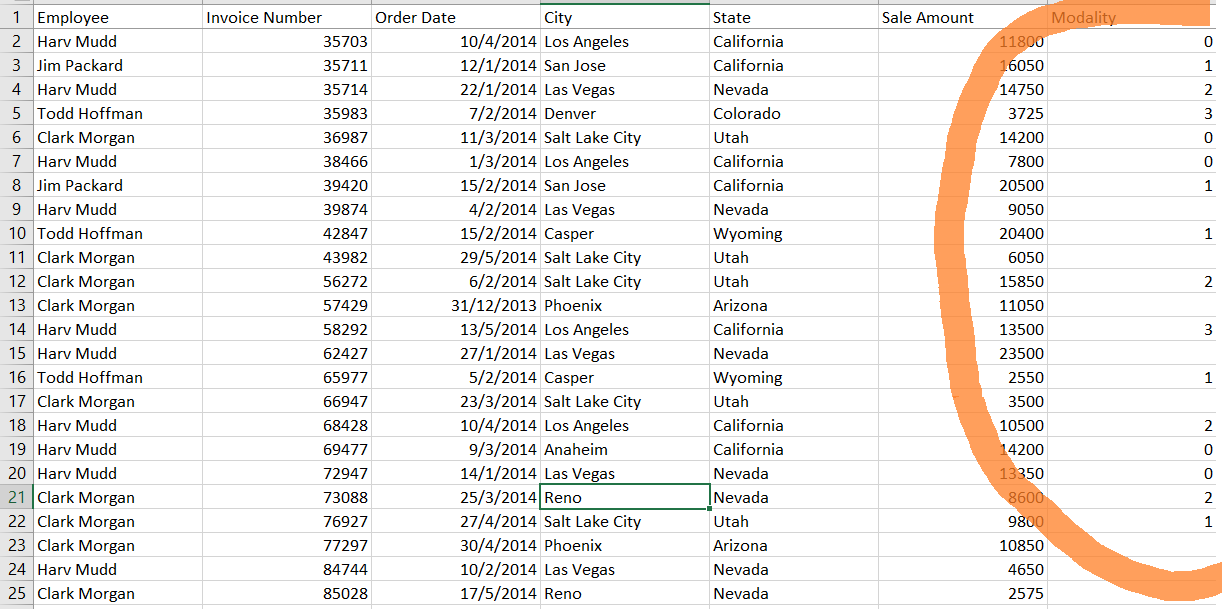Click row header number 1
This screenshot has width=1222, height=611.
coord(16,17)
